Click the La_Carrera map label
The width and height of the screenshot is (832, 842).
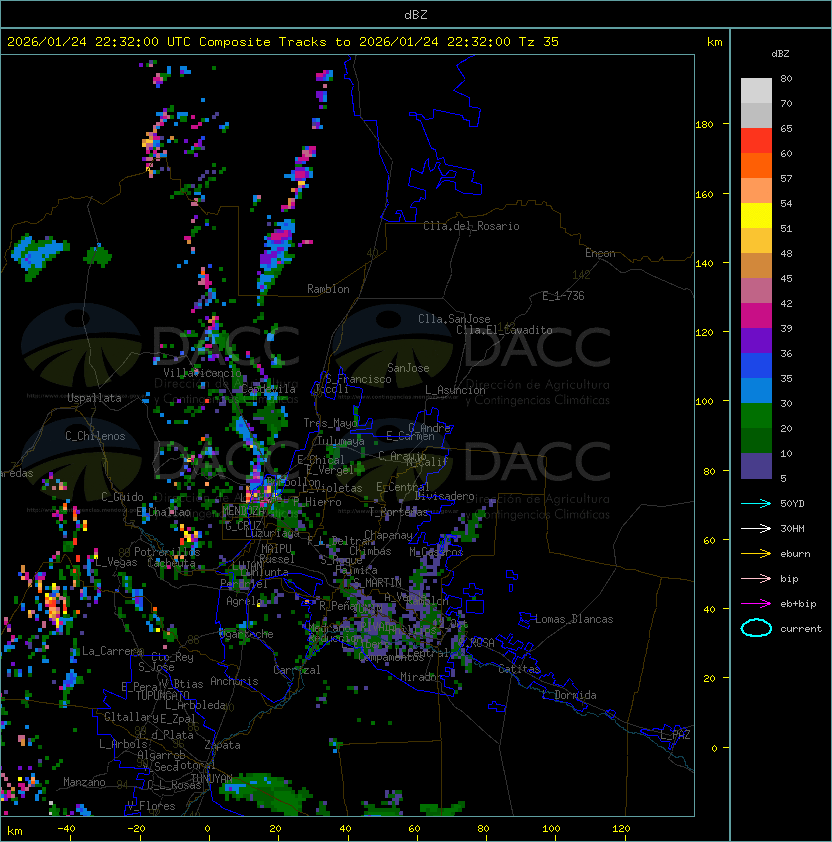coord(112,651)
